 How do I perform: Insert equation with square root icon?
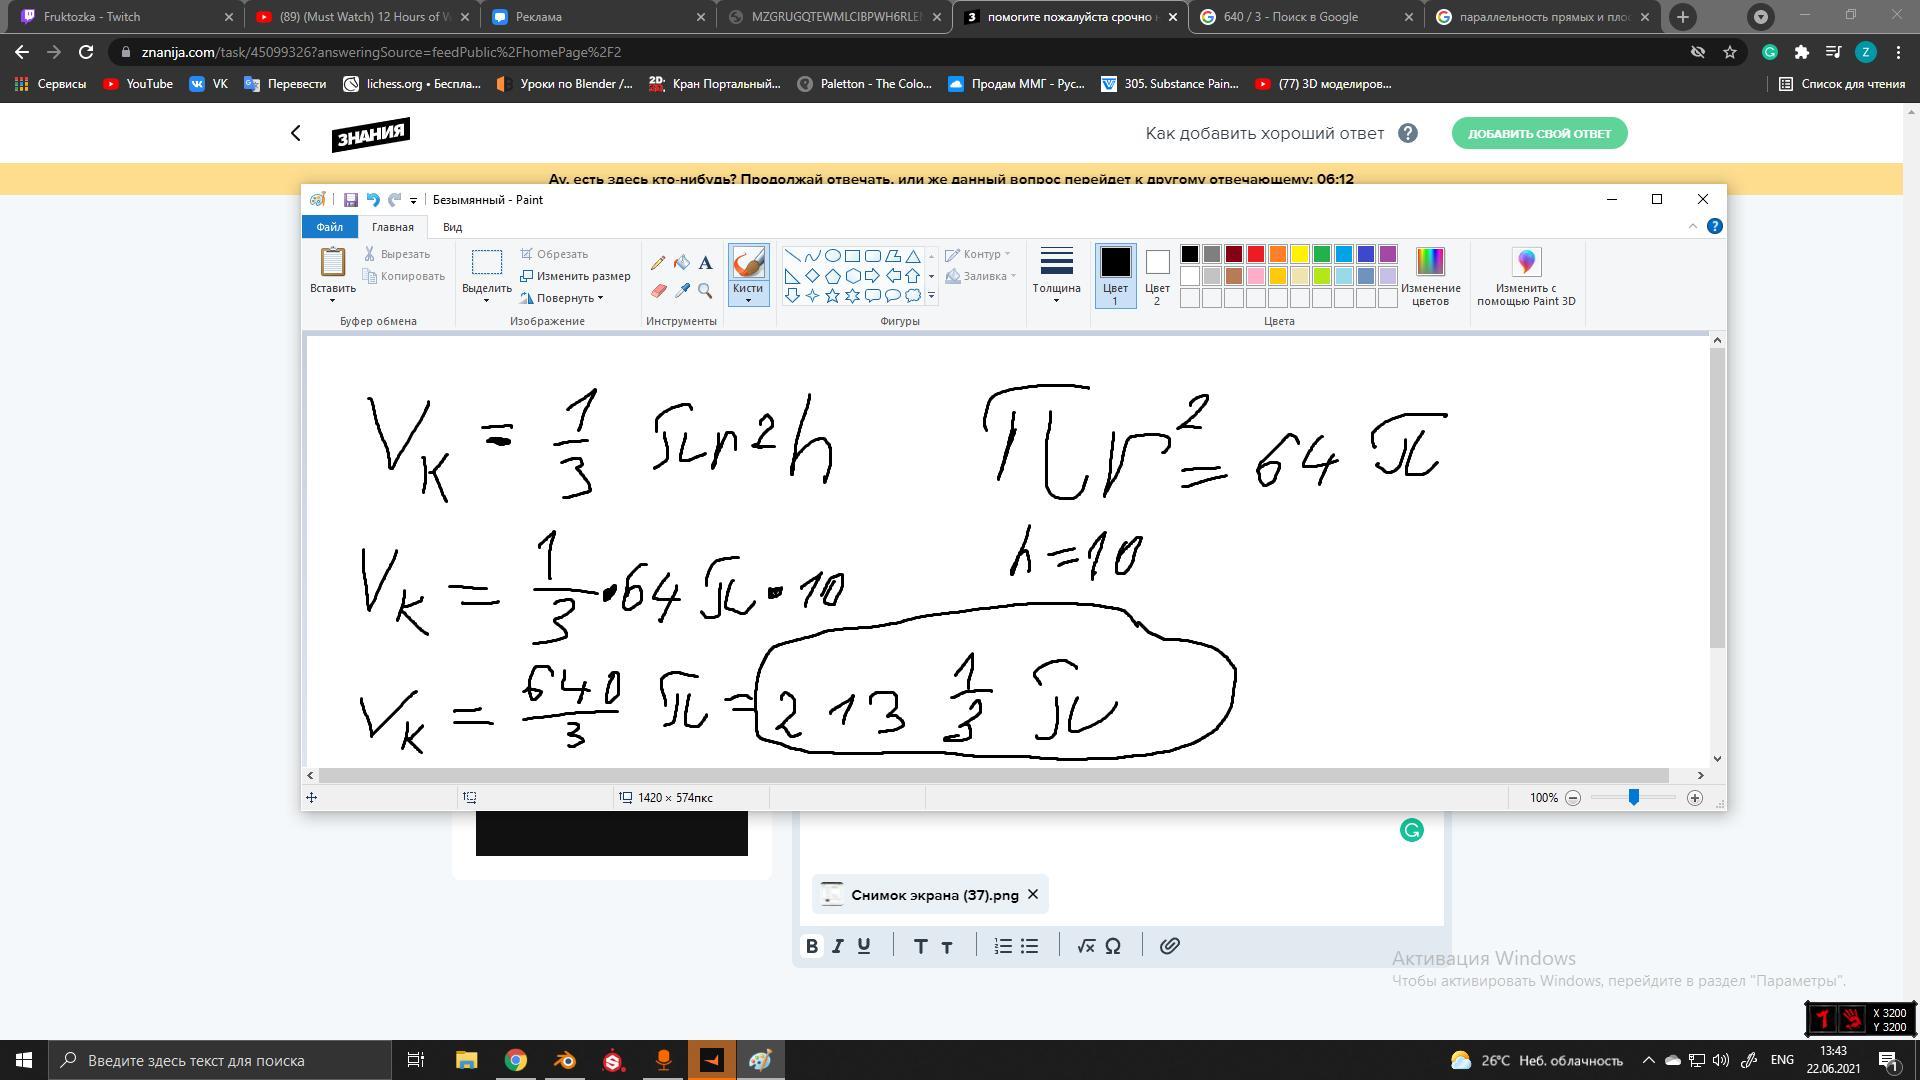click(x=1086, y=946)
